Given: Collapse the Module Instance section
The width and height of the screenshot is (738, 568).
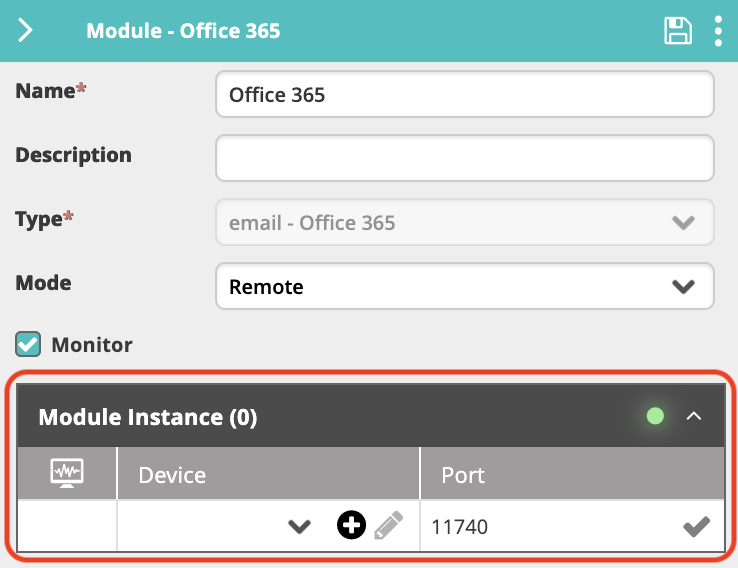Looking at the screenshot, I should point(694,416).
